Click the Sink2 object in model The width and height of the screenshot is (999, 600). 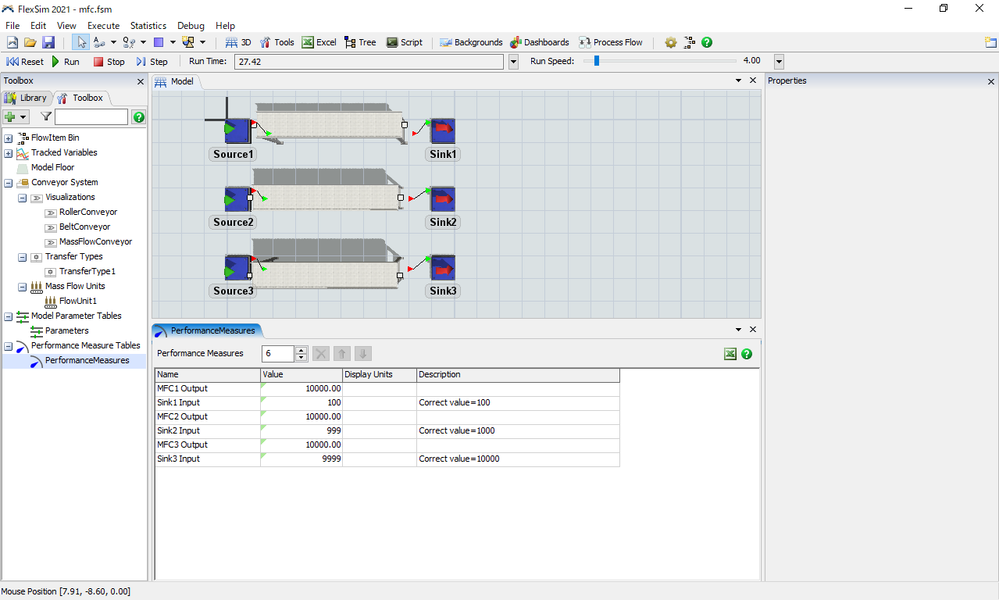click(442, 199)
